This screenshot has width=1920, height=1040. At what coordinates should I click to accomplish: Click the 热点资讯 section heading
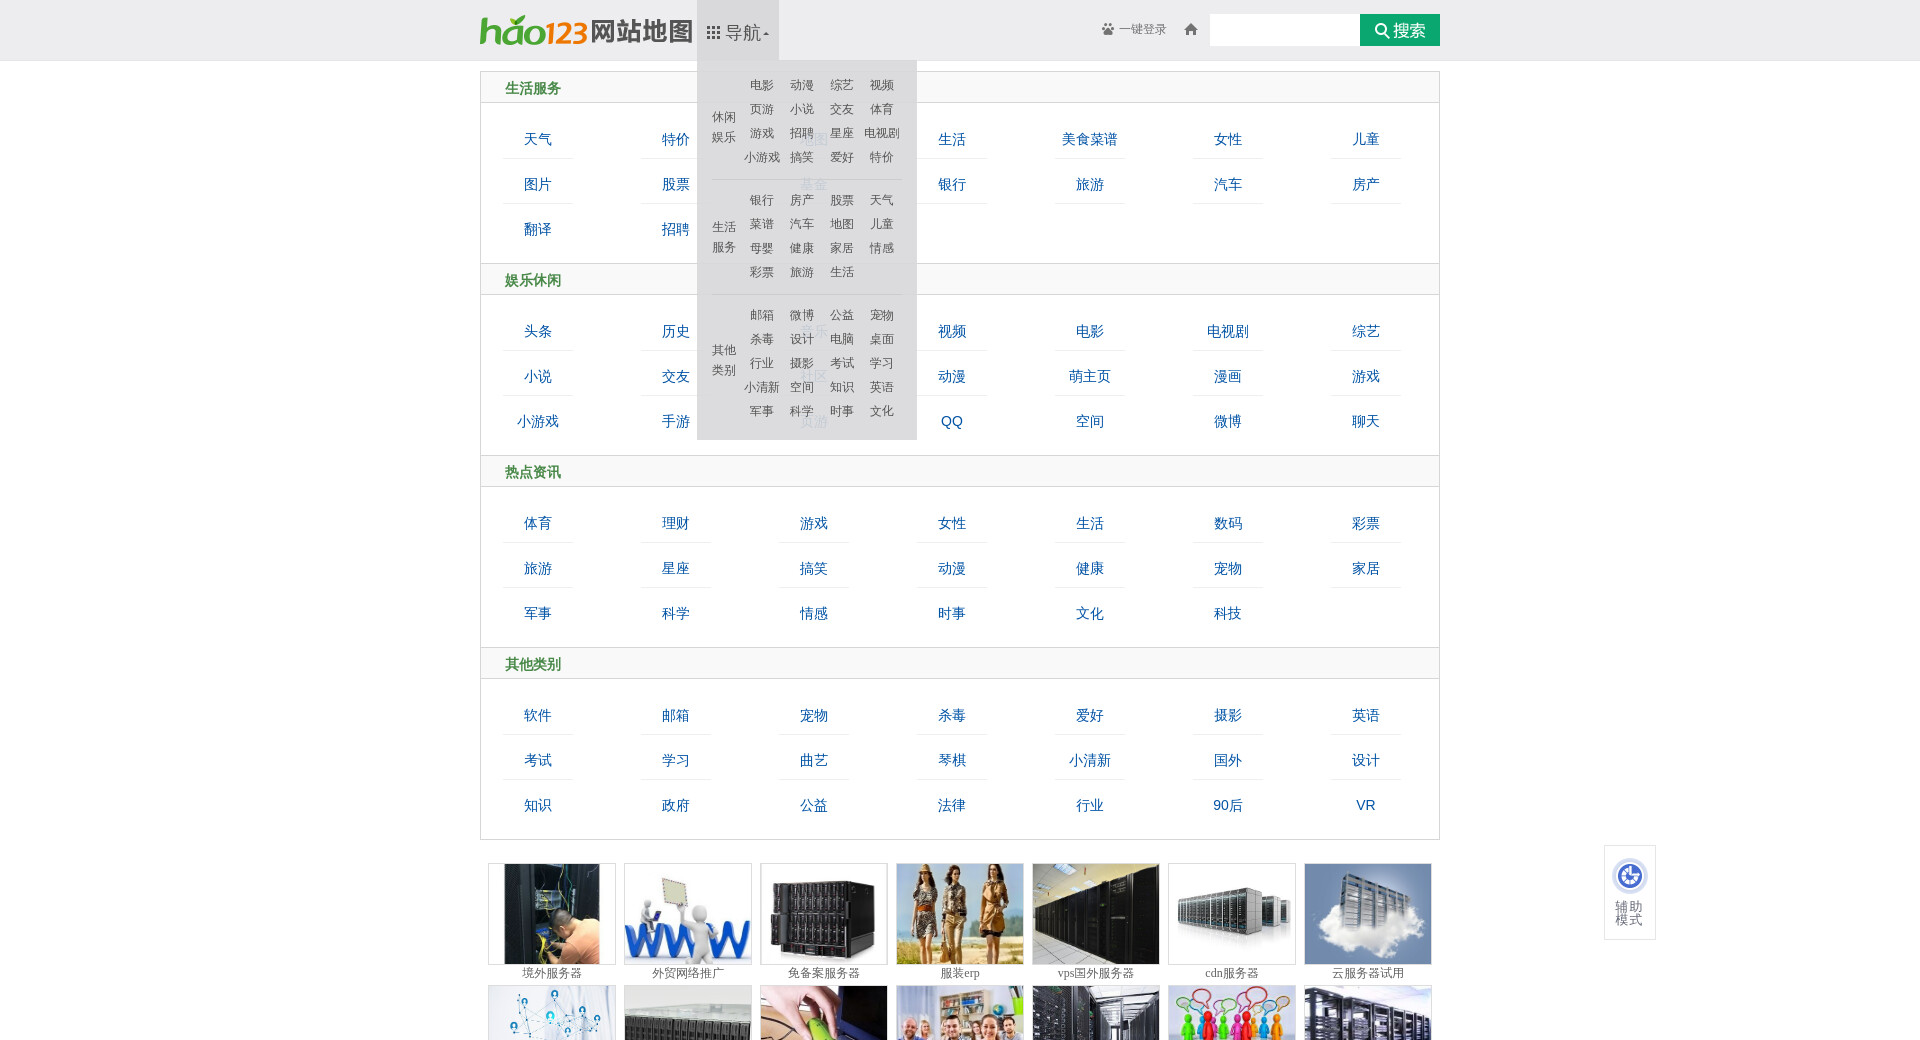click(x=533, y=472)
